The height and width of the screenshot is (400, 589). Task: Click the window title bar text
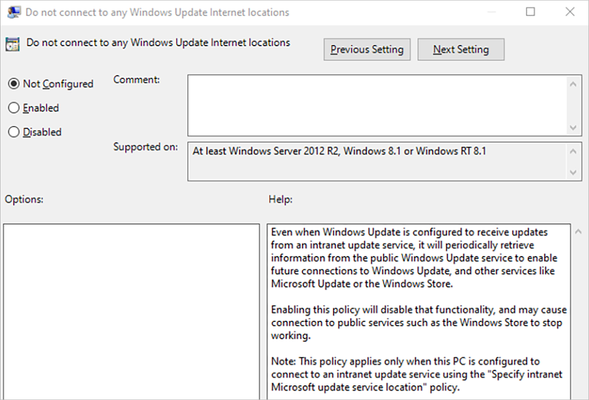[157, 12]
